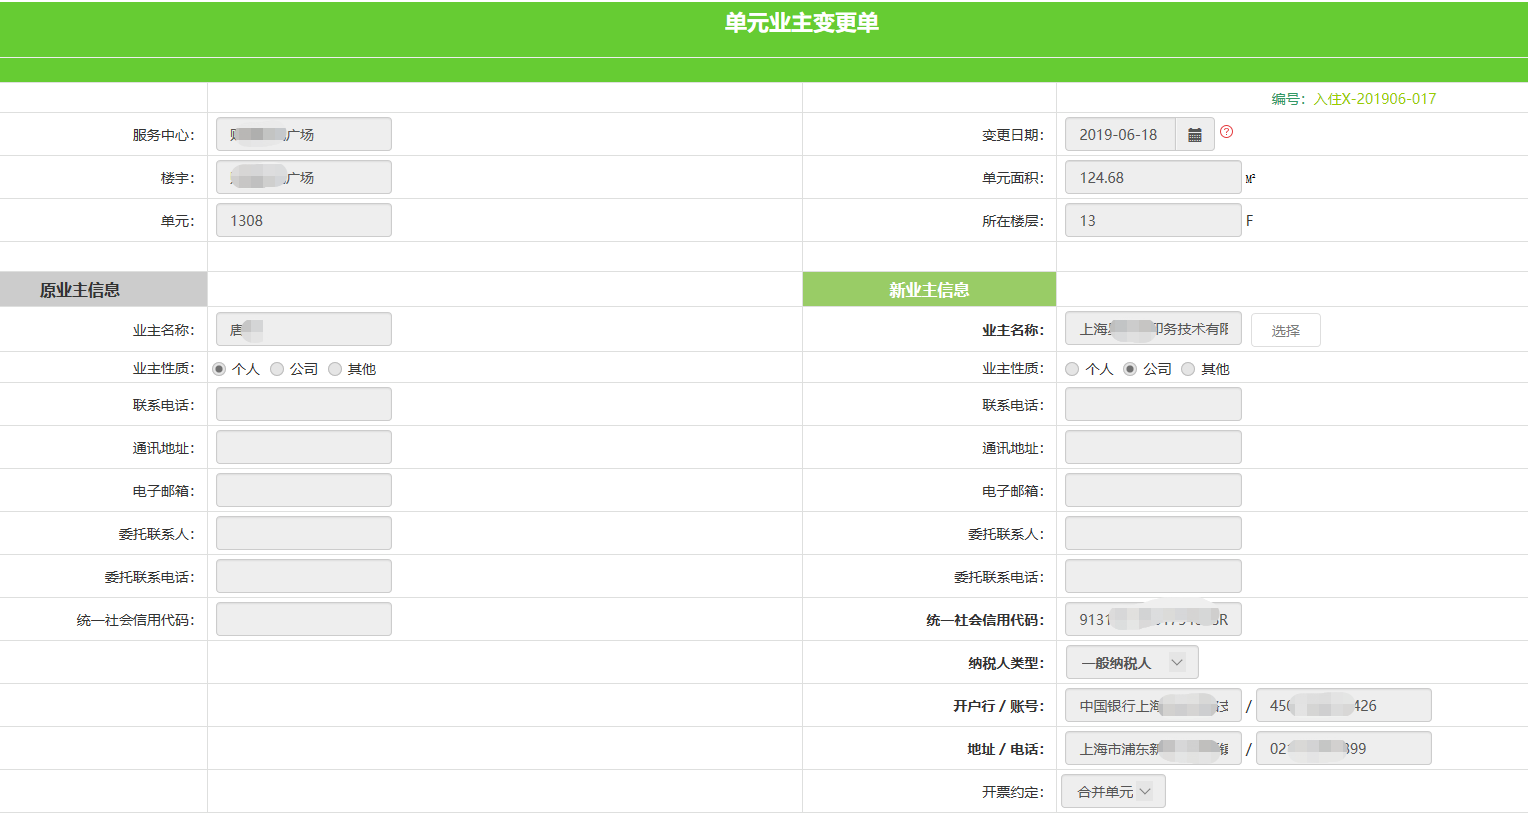1528x816 pixels.
Task: Choose 其他 under new owner 业主性质
Action: tap(1189, 369)
